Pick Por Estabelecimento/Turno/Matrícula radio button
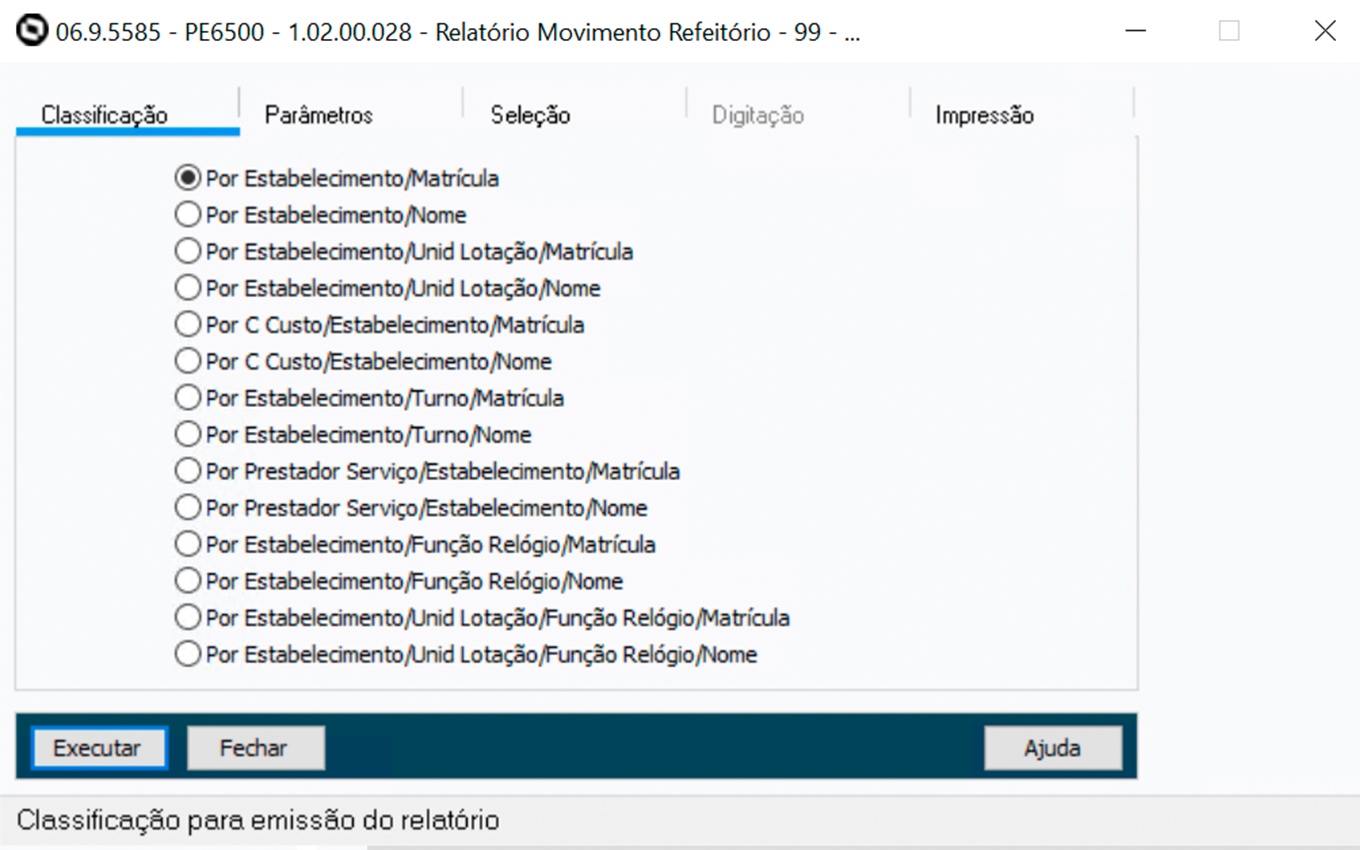The image size is (1360, 850). pyautogui.click(x=187, y=398)
